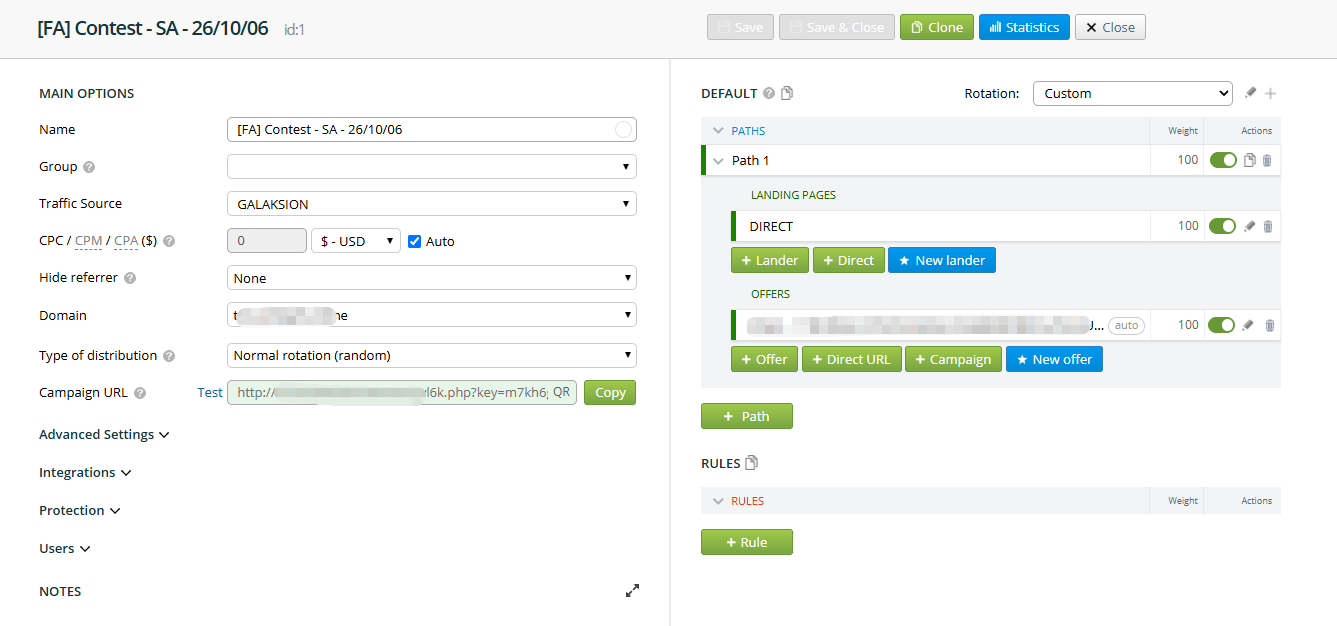The image size is (1337, 626).
Task: Toggle Path 1 switch off
Action: click(1223, 160)
